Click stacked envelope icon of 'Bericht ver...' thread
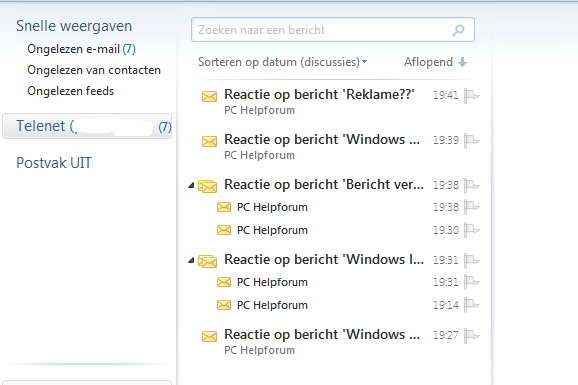This screenshot has height=385, width=578. pyautogui.click(x=208, y=186)
